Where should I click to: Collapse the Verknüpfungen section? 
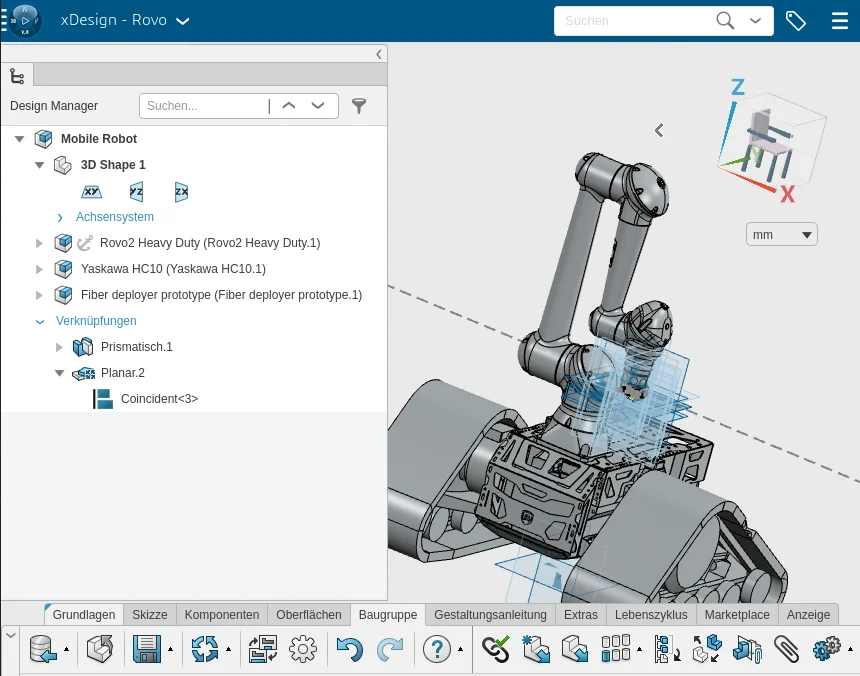[x=40, y=321]
